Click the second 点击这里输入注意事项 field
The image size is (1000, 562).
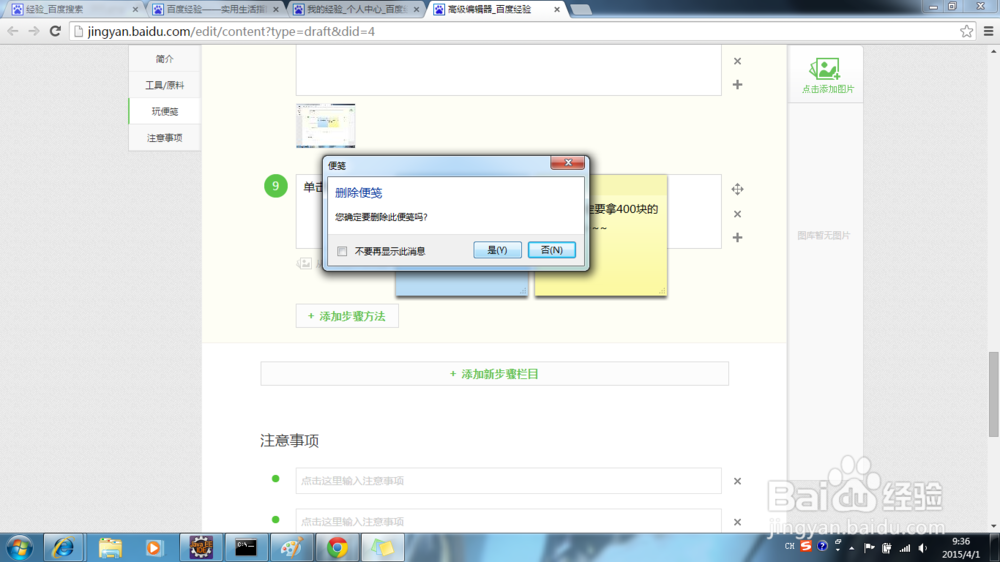pos(508,521)
